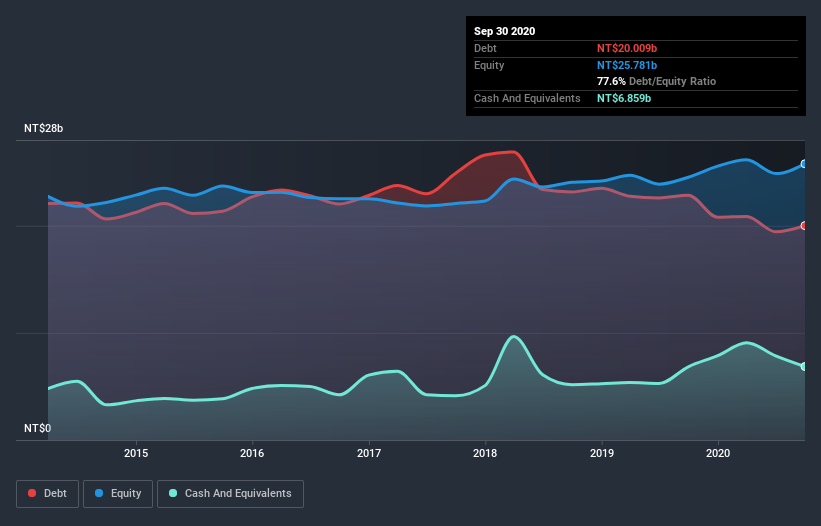Viewport: 821px width, 526px height.
Task: Click the 2019 x-axis label
Action: coord(602,453)
